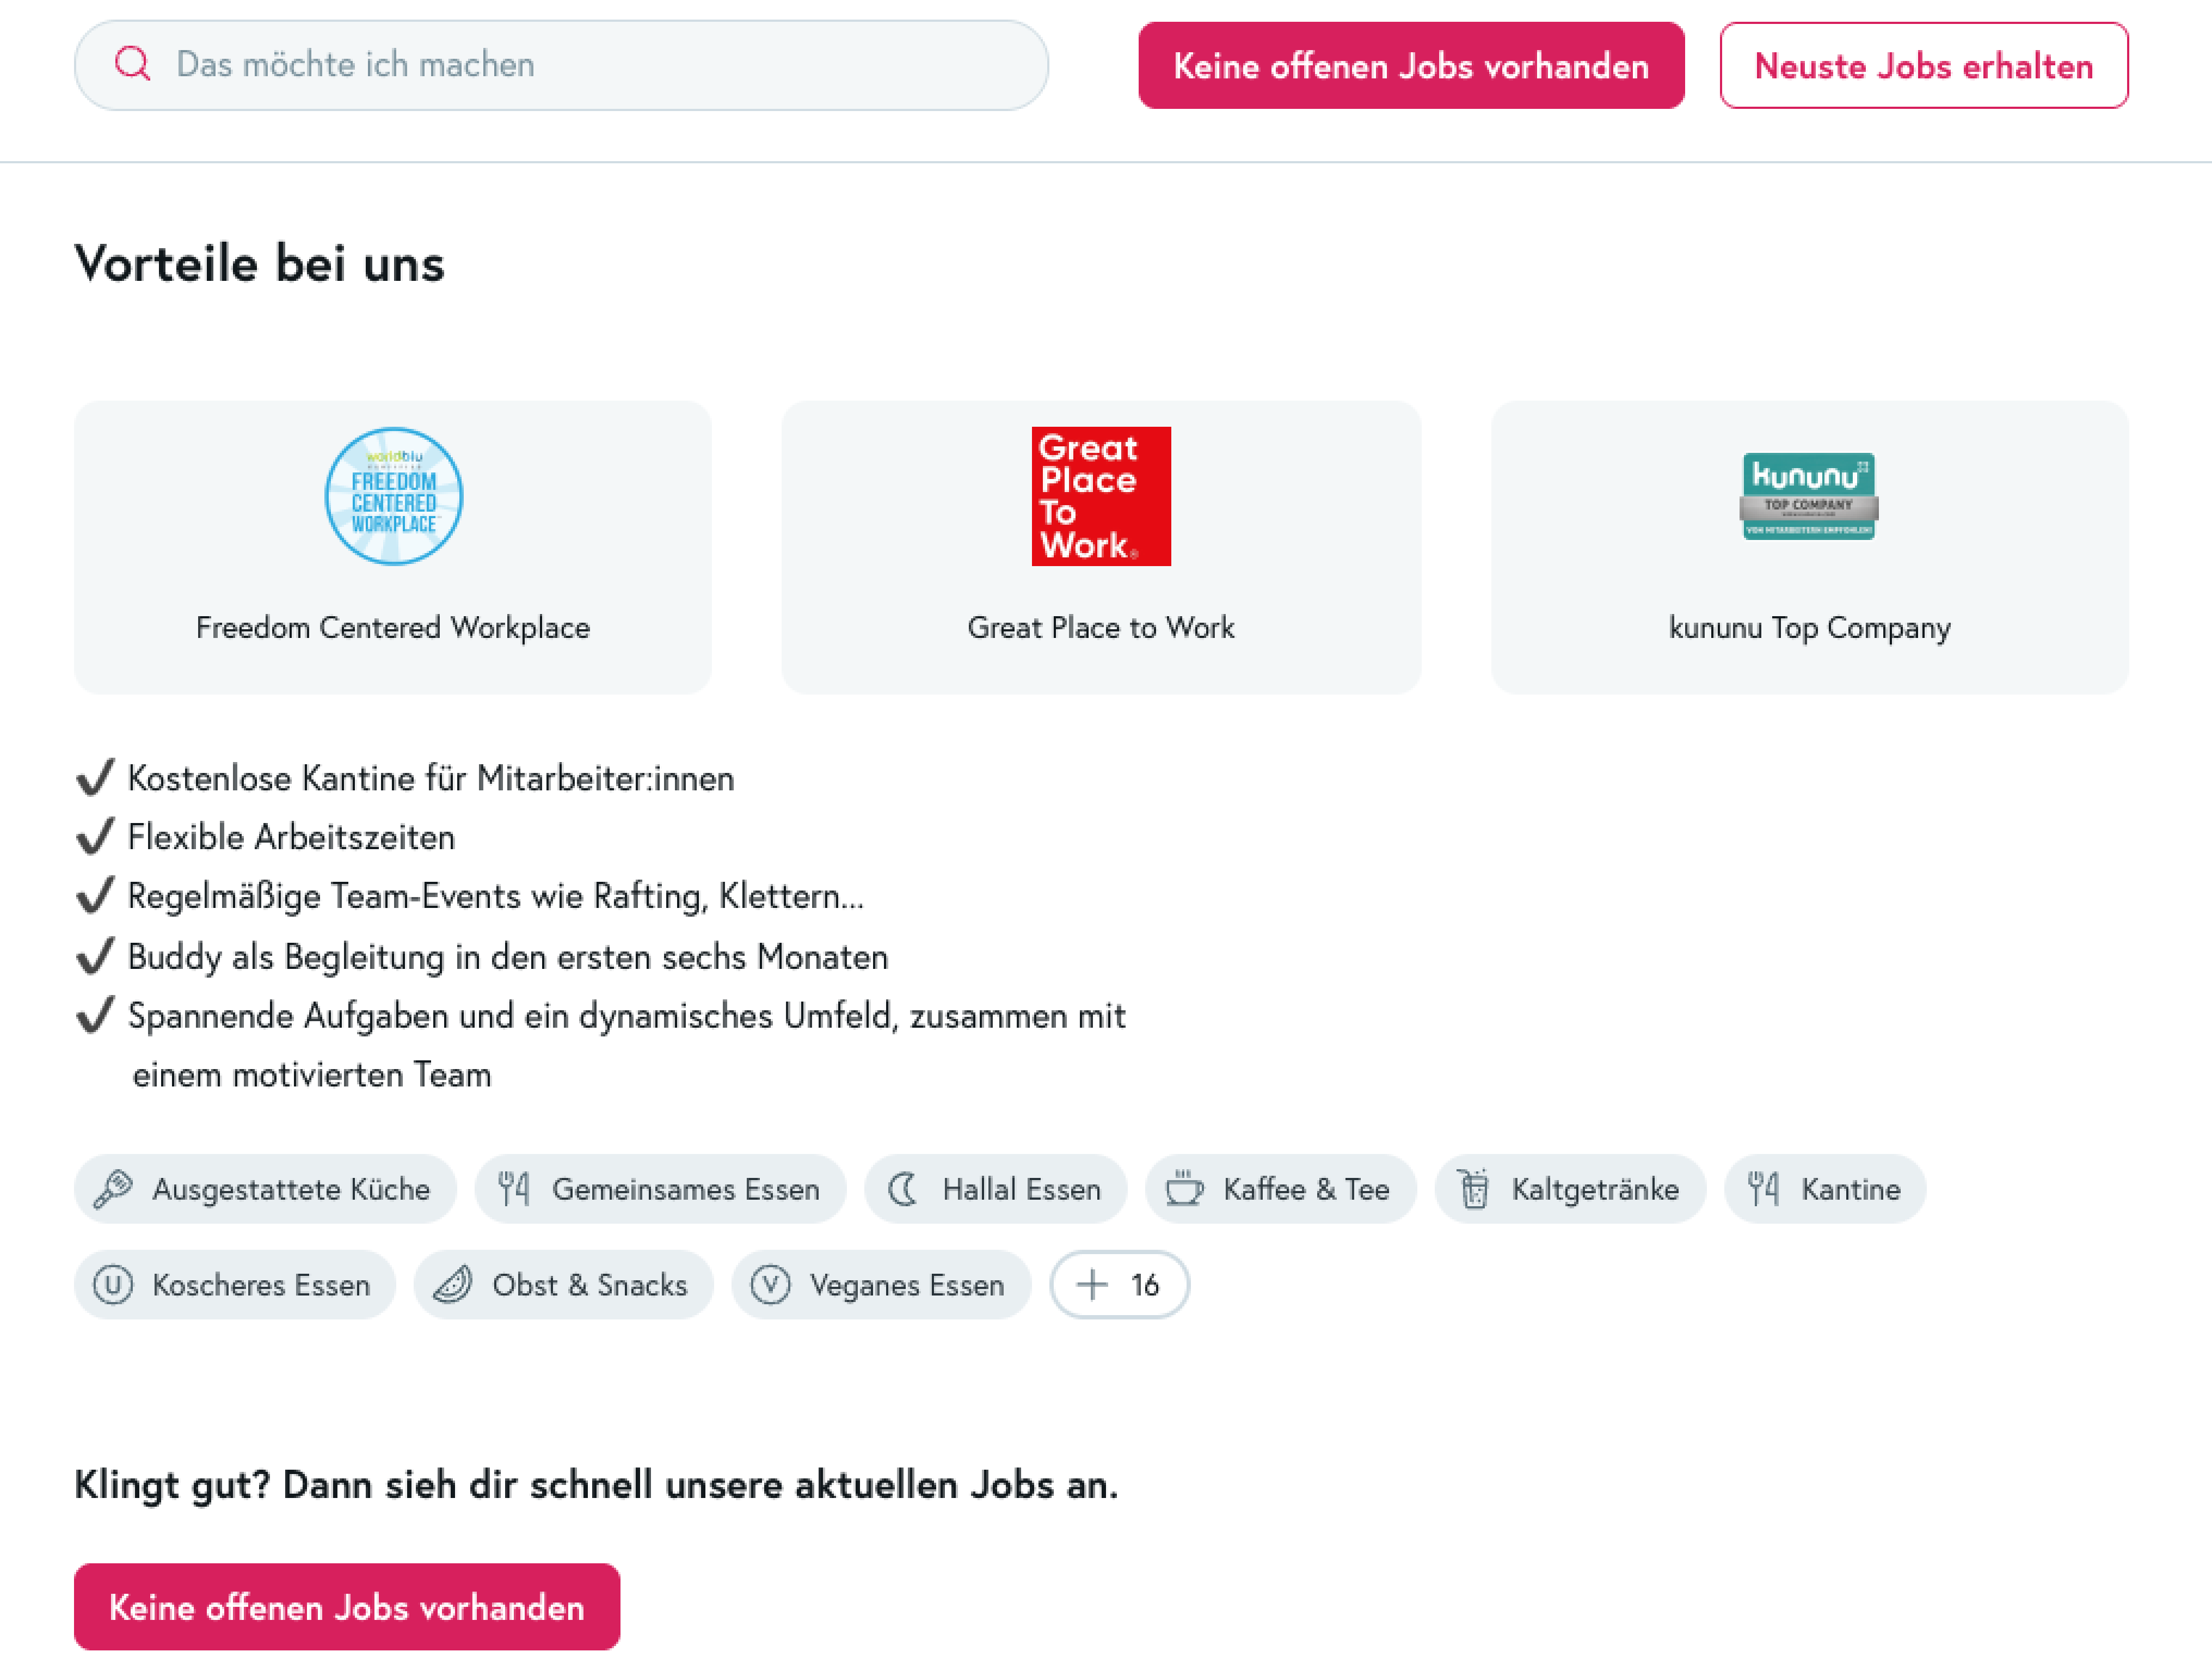Select the drink glass icon on Kaltgetränke tag

click(1475, 1189)
